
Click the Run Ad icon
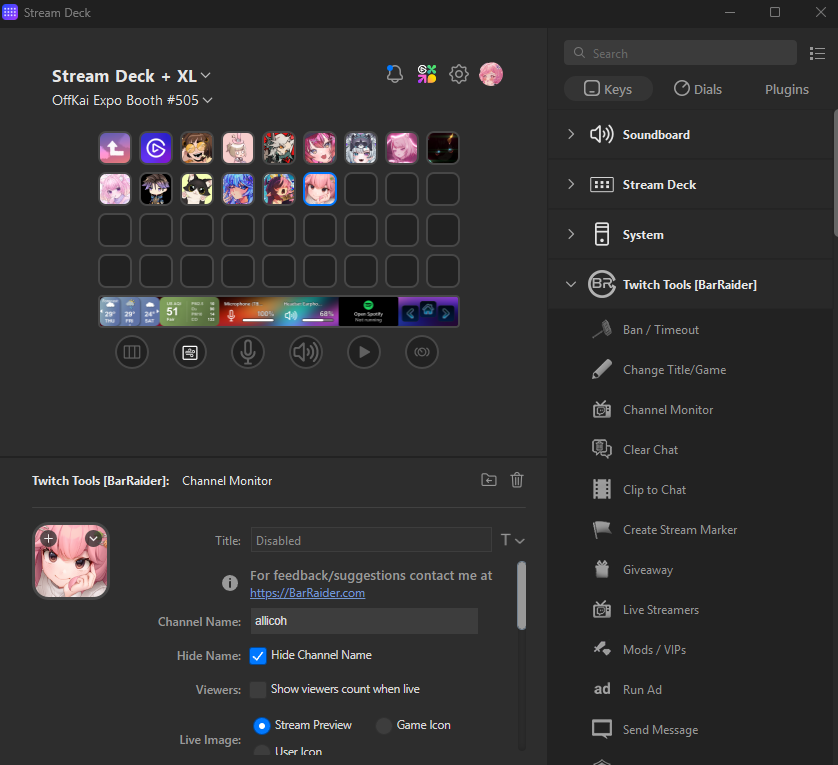point(602,690)
